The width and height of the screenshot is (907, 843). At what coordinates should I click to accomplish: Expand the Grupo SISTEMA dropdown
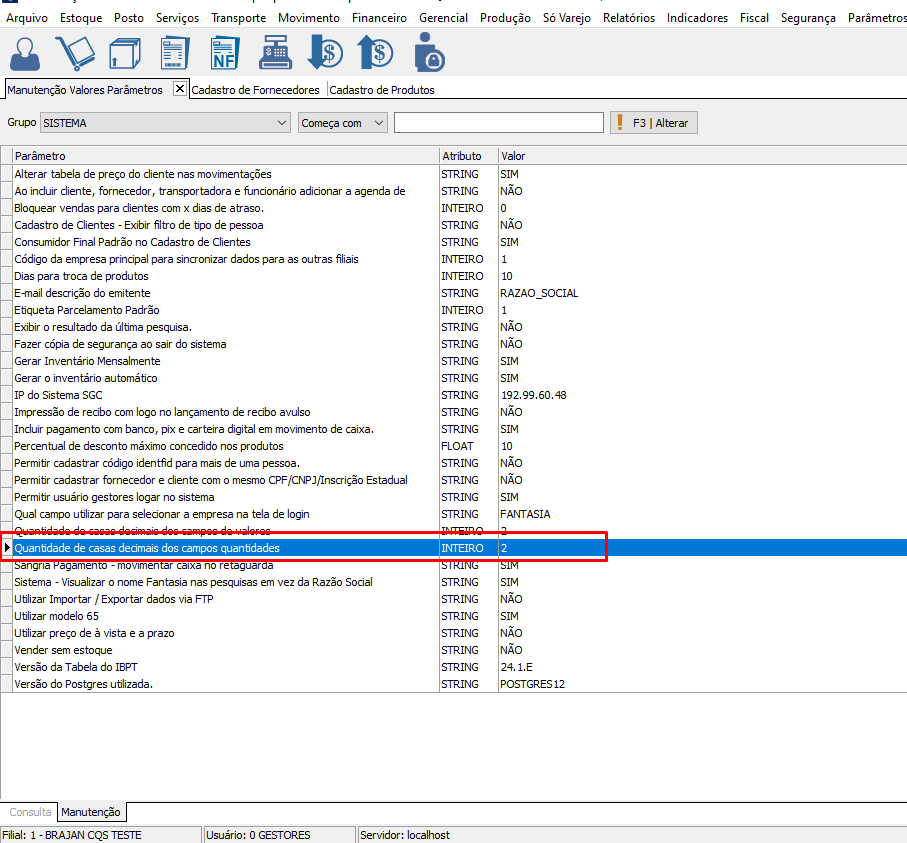(x=281, y=123)
